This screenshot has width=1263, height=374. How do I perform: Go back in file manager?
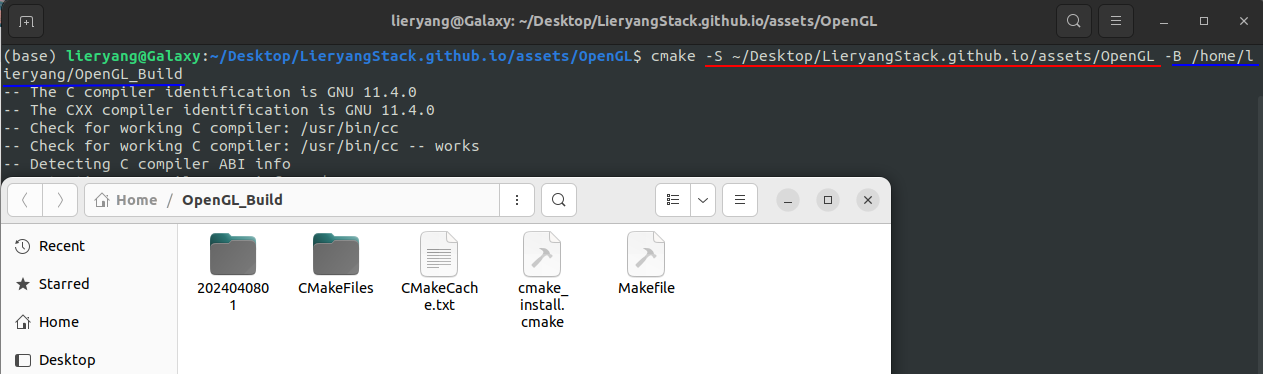25,200
